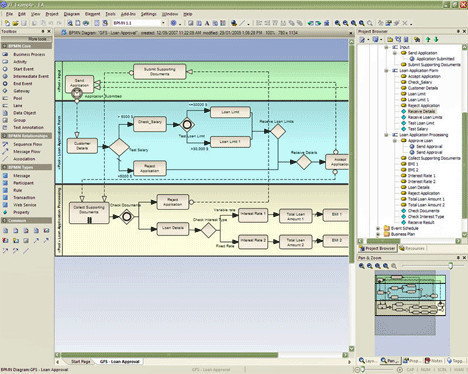Click the first zoom icon in Pan & Zoom
Viewport: 468px width, 374px height.
362,266
